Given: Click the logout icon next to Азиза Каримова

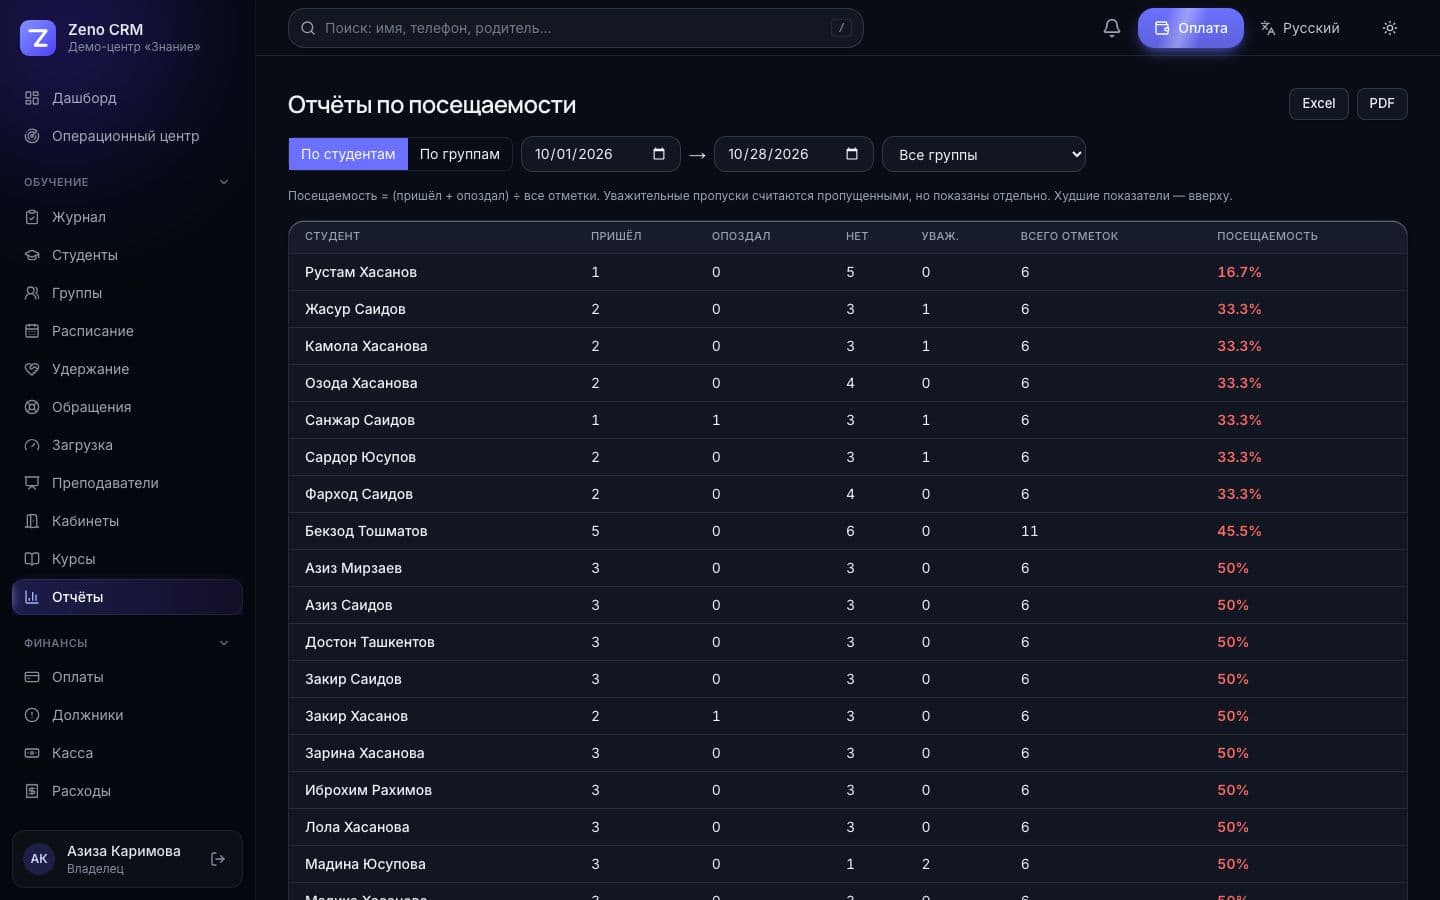Looking at the screenshot, I should click(x=218, y=859).
